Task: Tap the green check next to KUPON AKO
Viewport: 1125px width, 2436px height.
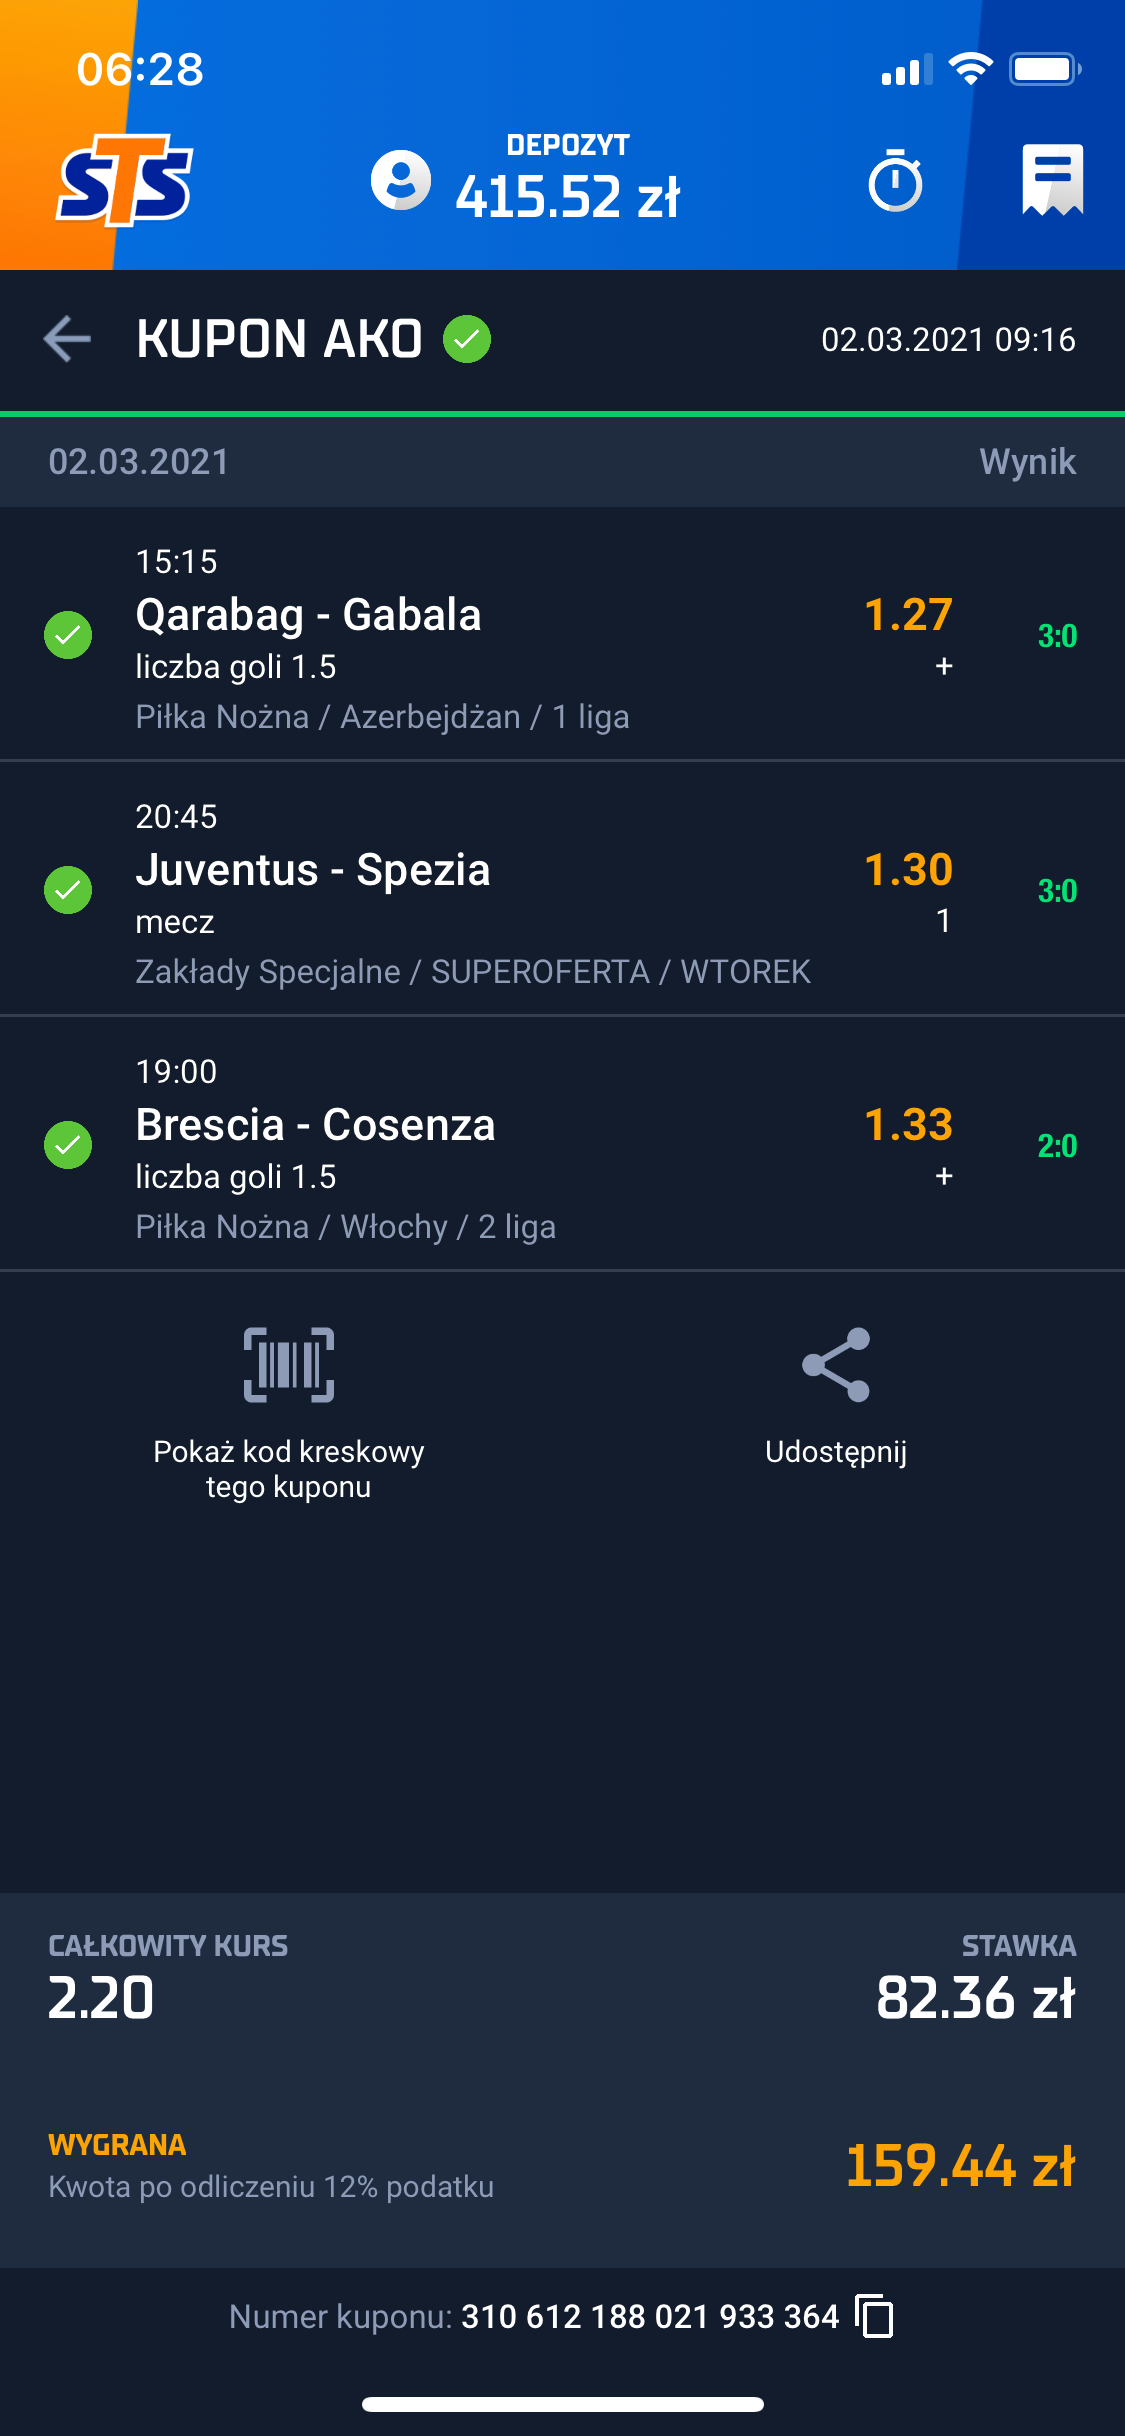Action: coord(467,339)
